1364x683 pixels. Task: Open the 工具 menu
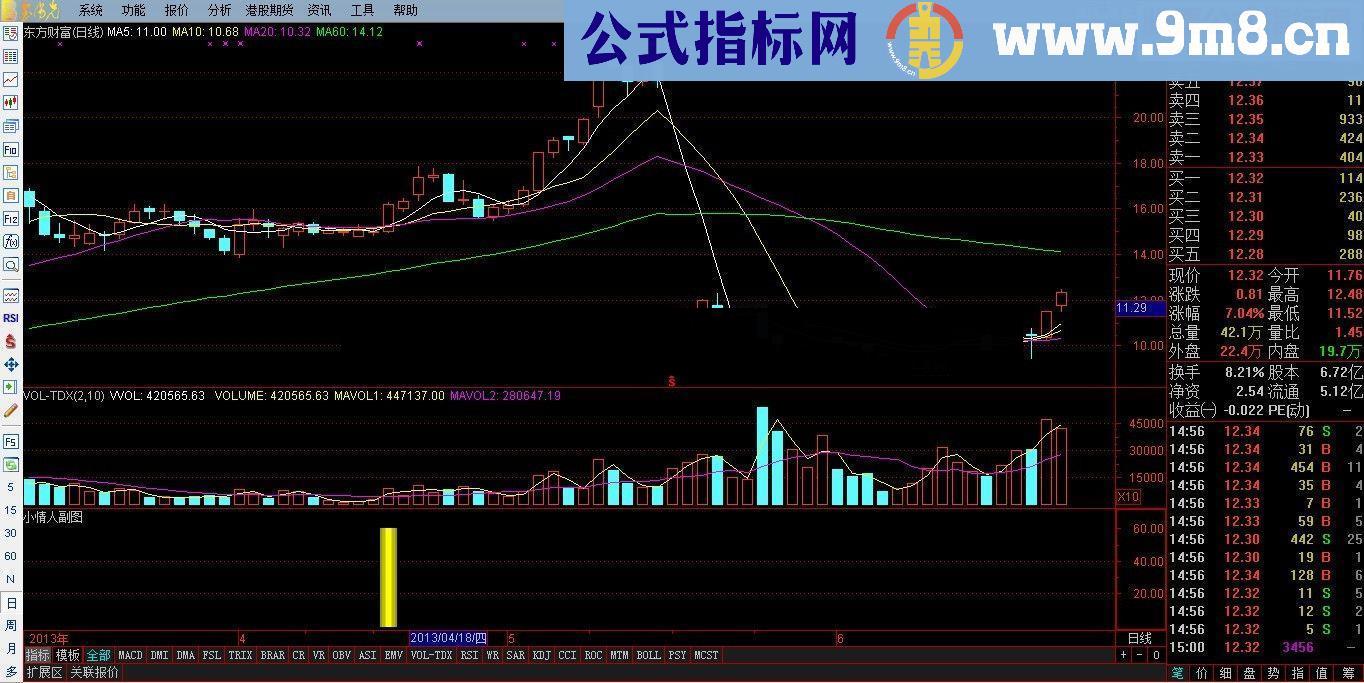pos(362,10)
